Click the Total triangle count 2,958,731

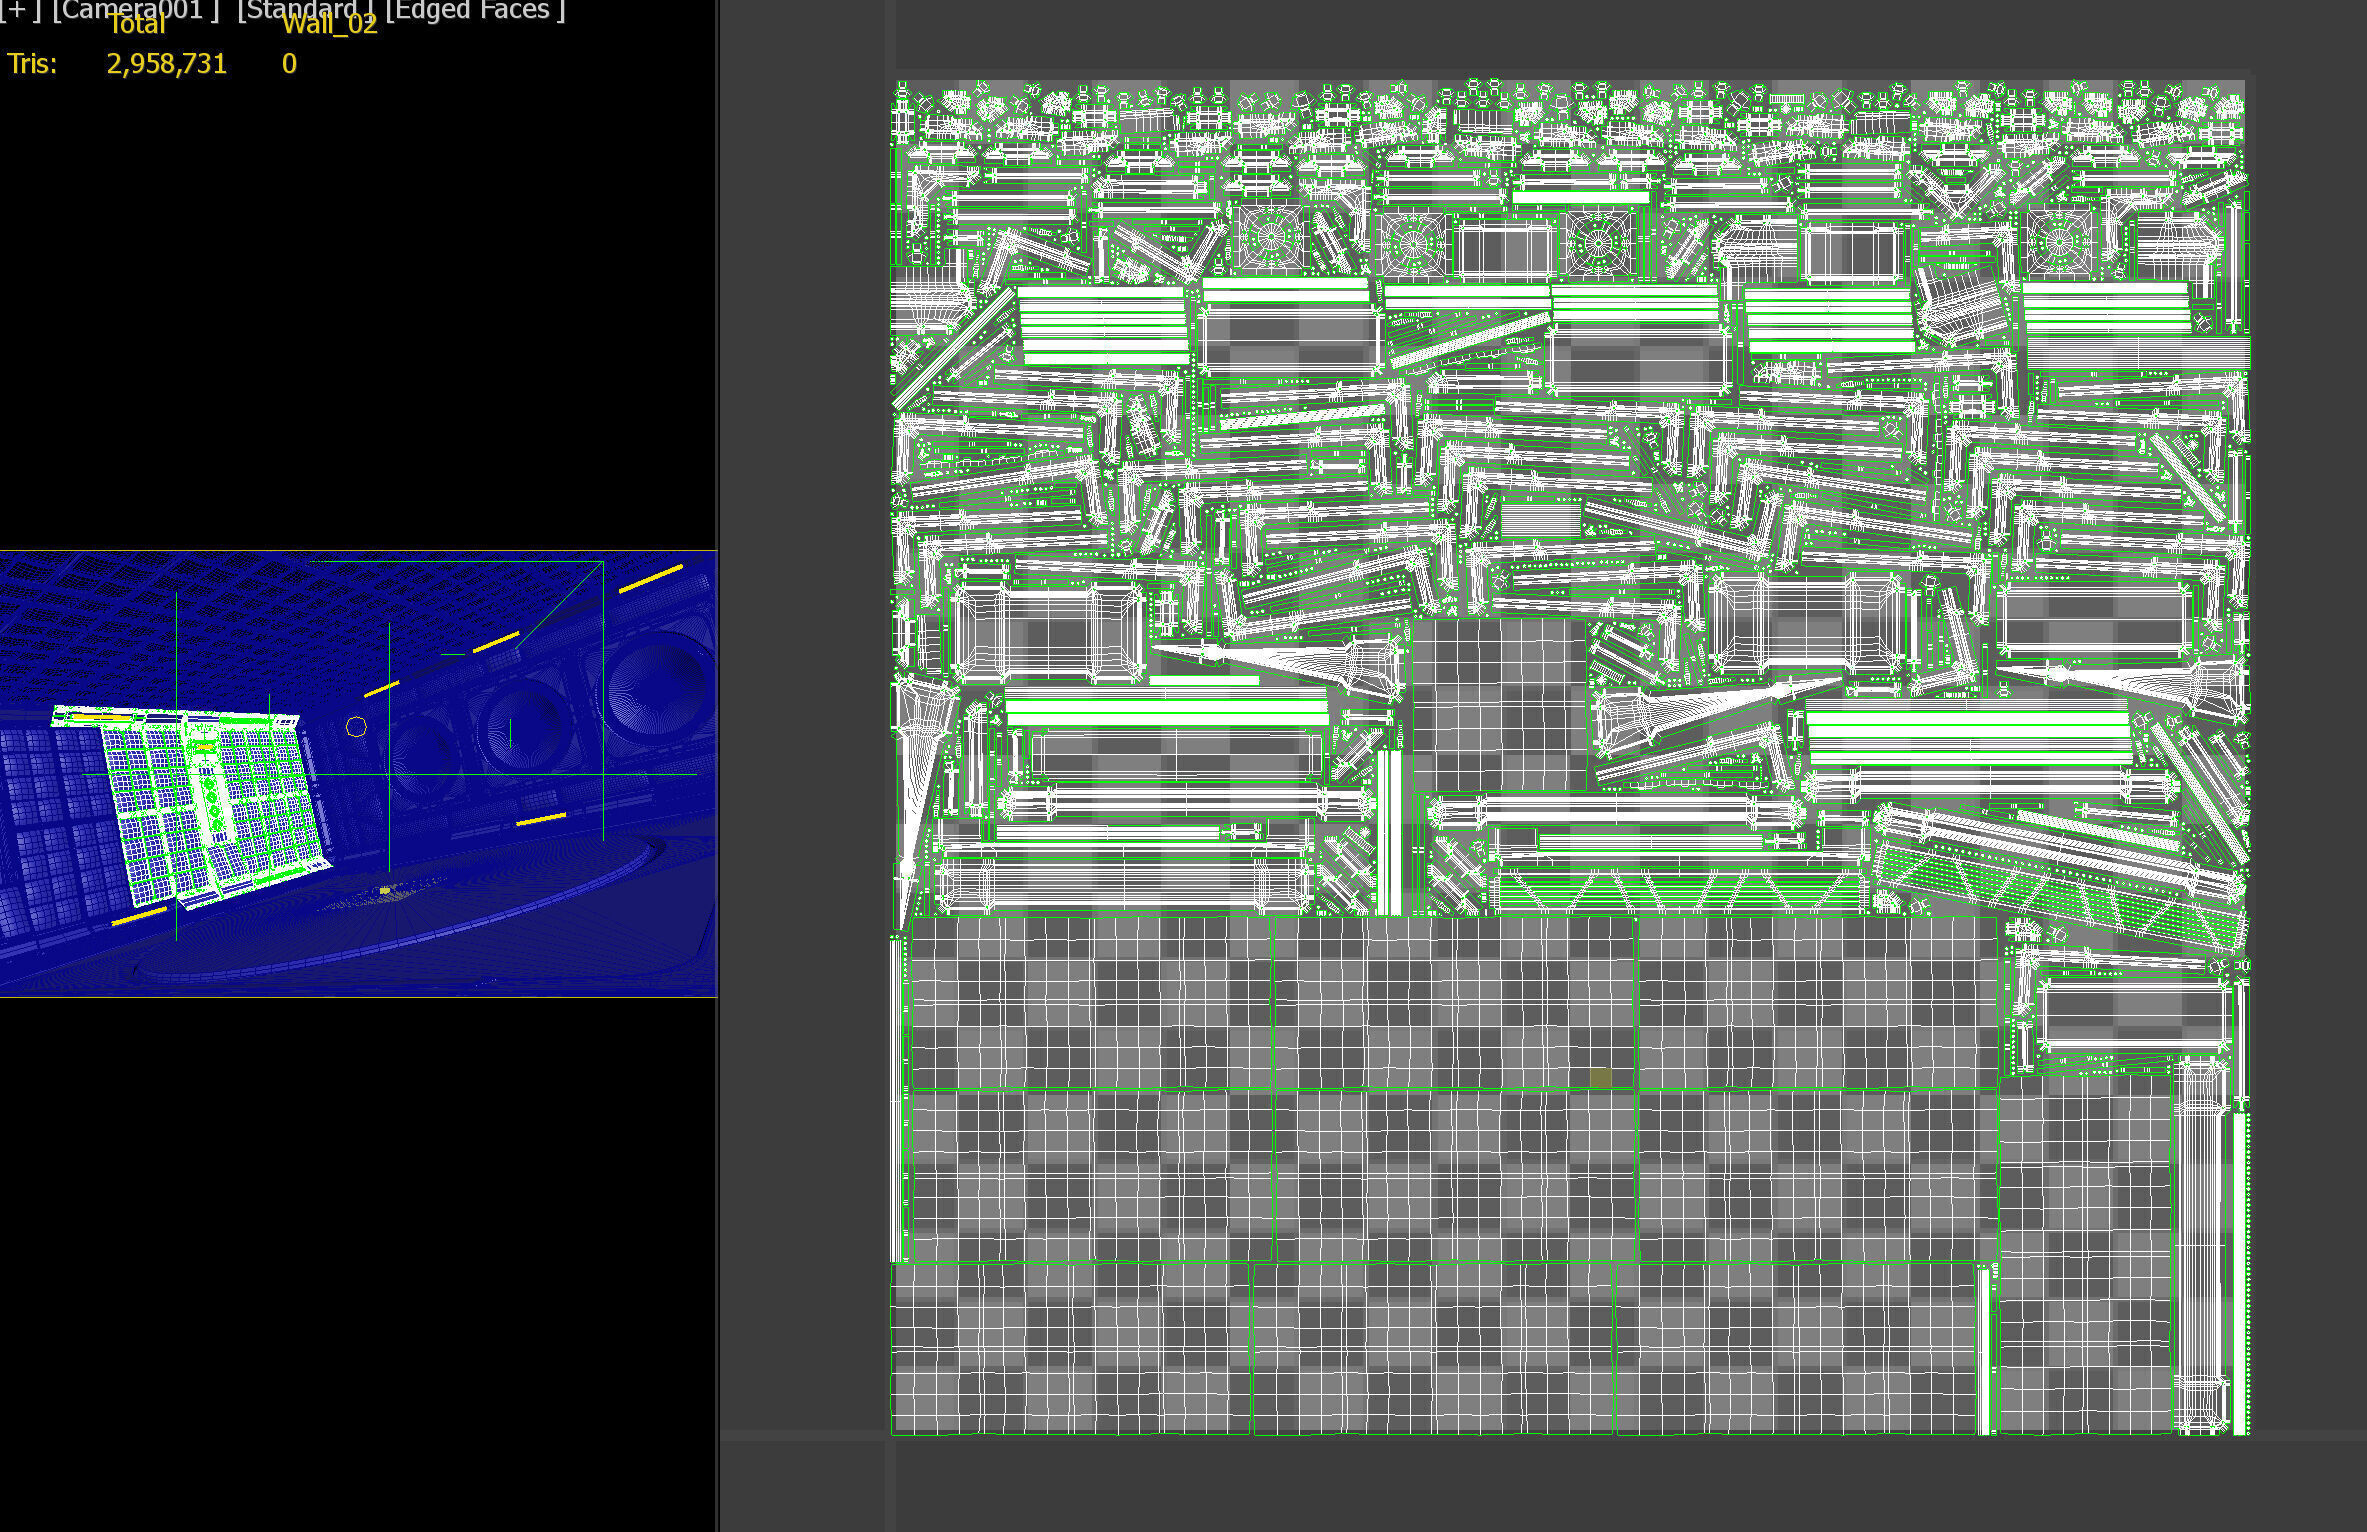[x=166, y=64]
